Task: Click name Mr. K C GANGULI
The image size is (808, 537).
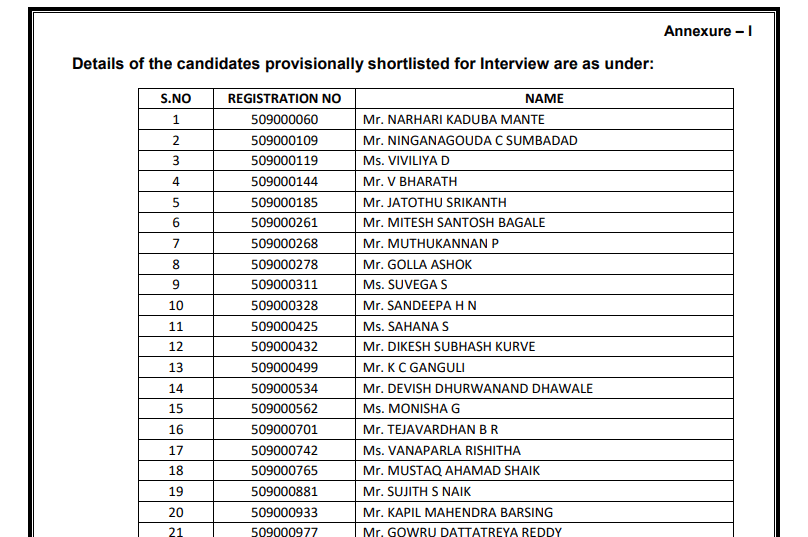Action: click(x=414, y=368)
